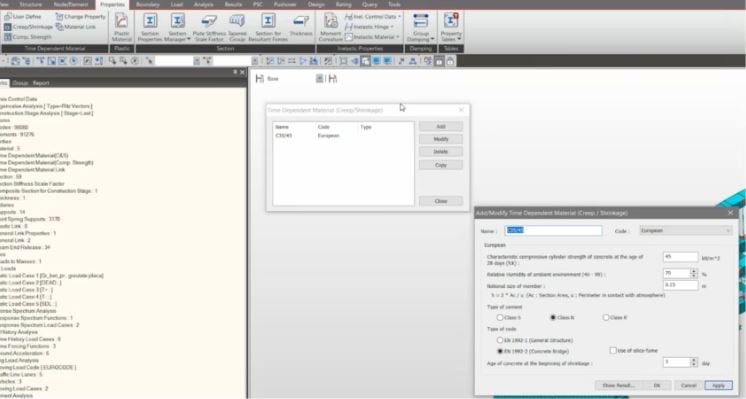Open the Analysis ribbon tab
The image size is (746, 399).
204,4
